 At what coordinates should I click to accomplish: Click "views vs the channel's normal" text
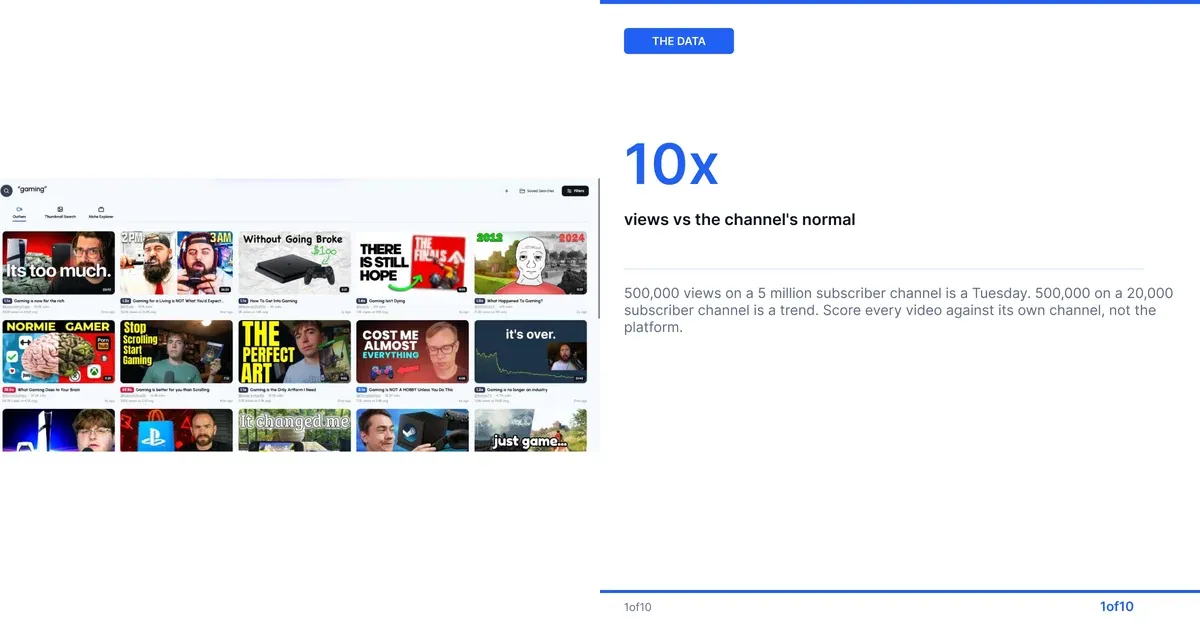tap(740, 219)
